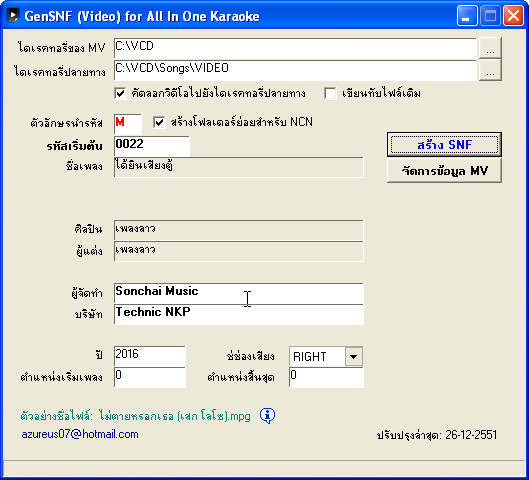Click the starting code 0022 field
This screenshot has width=529, height=480.
pos(152,146)
